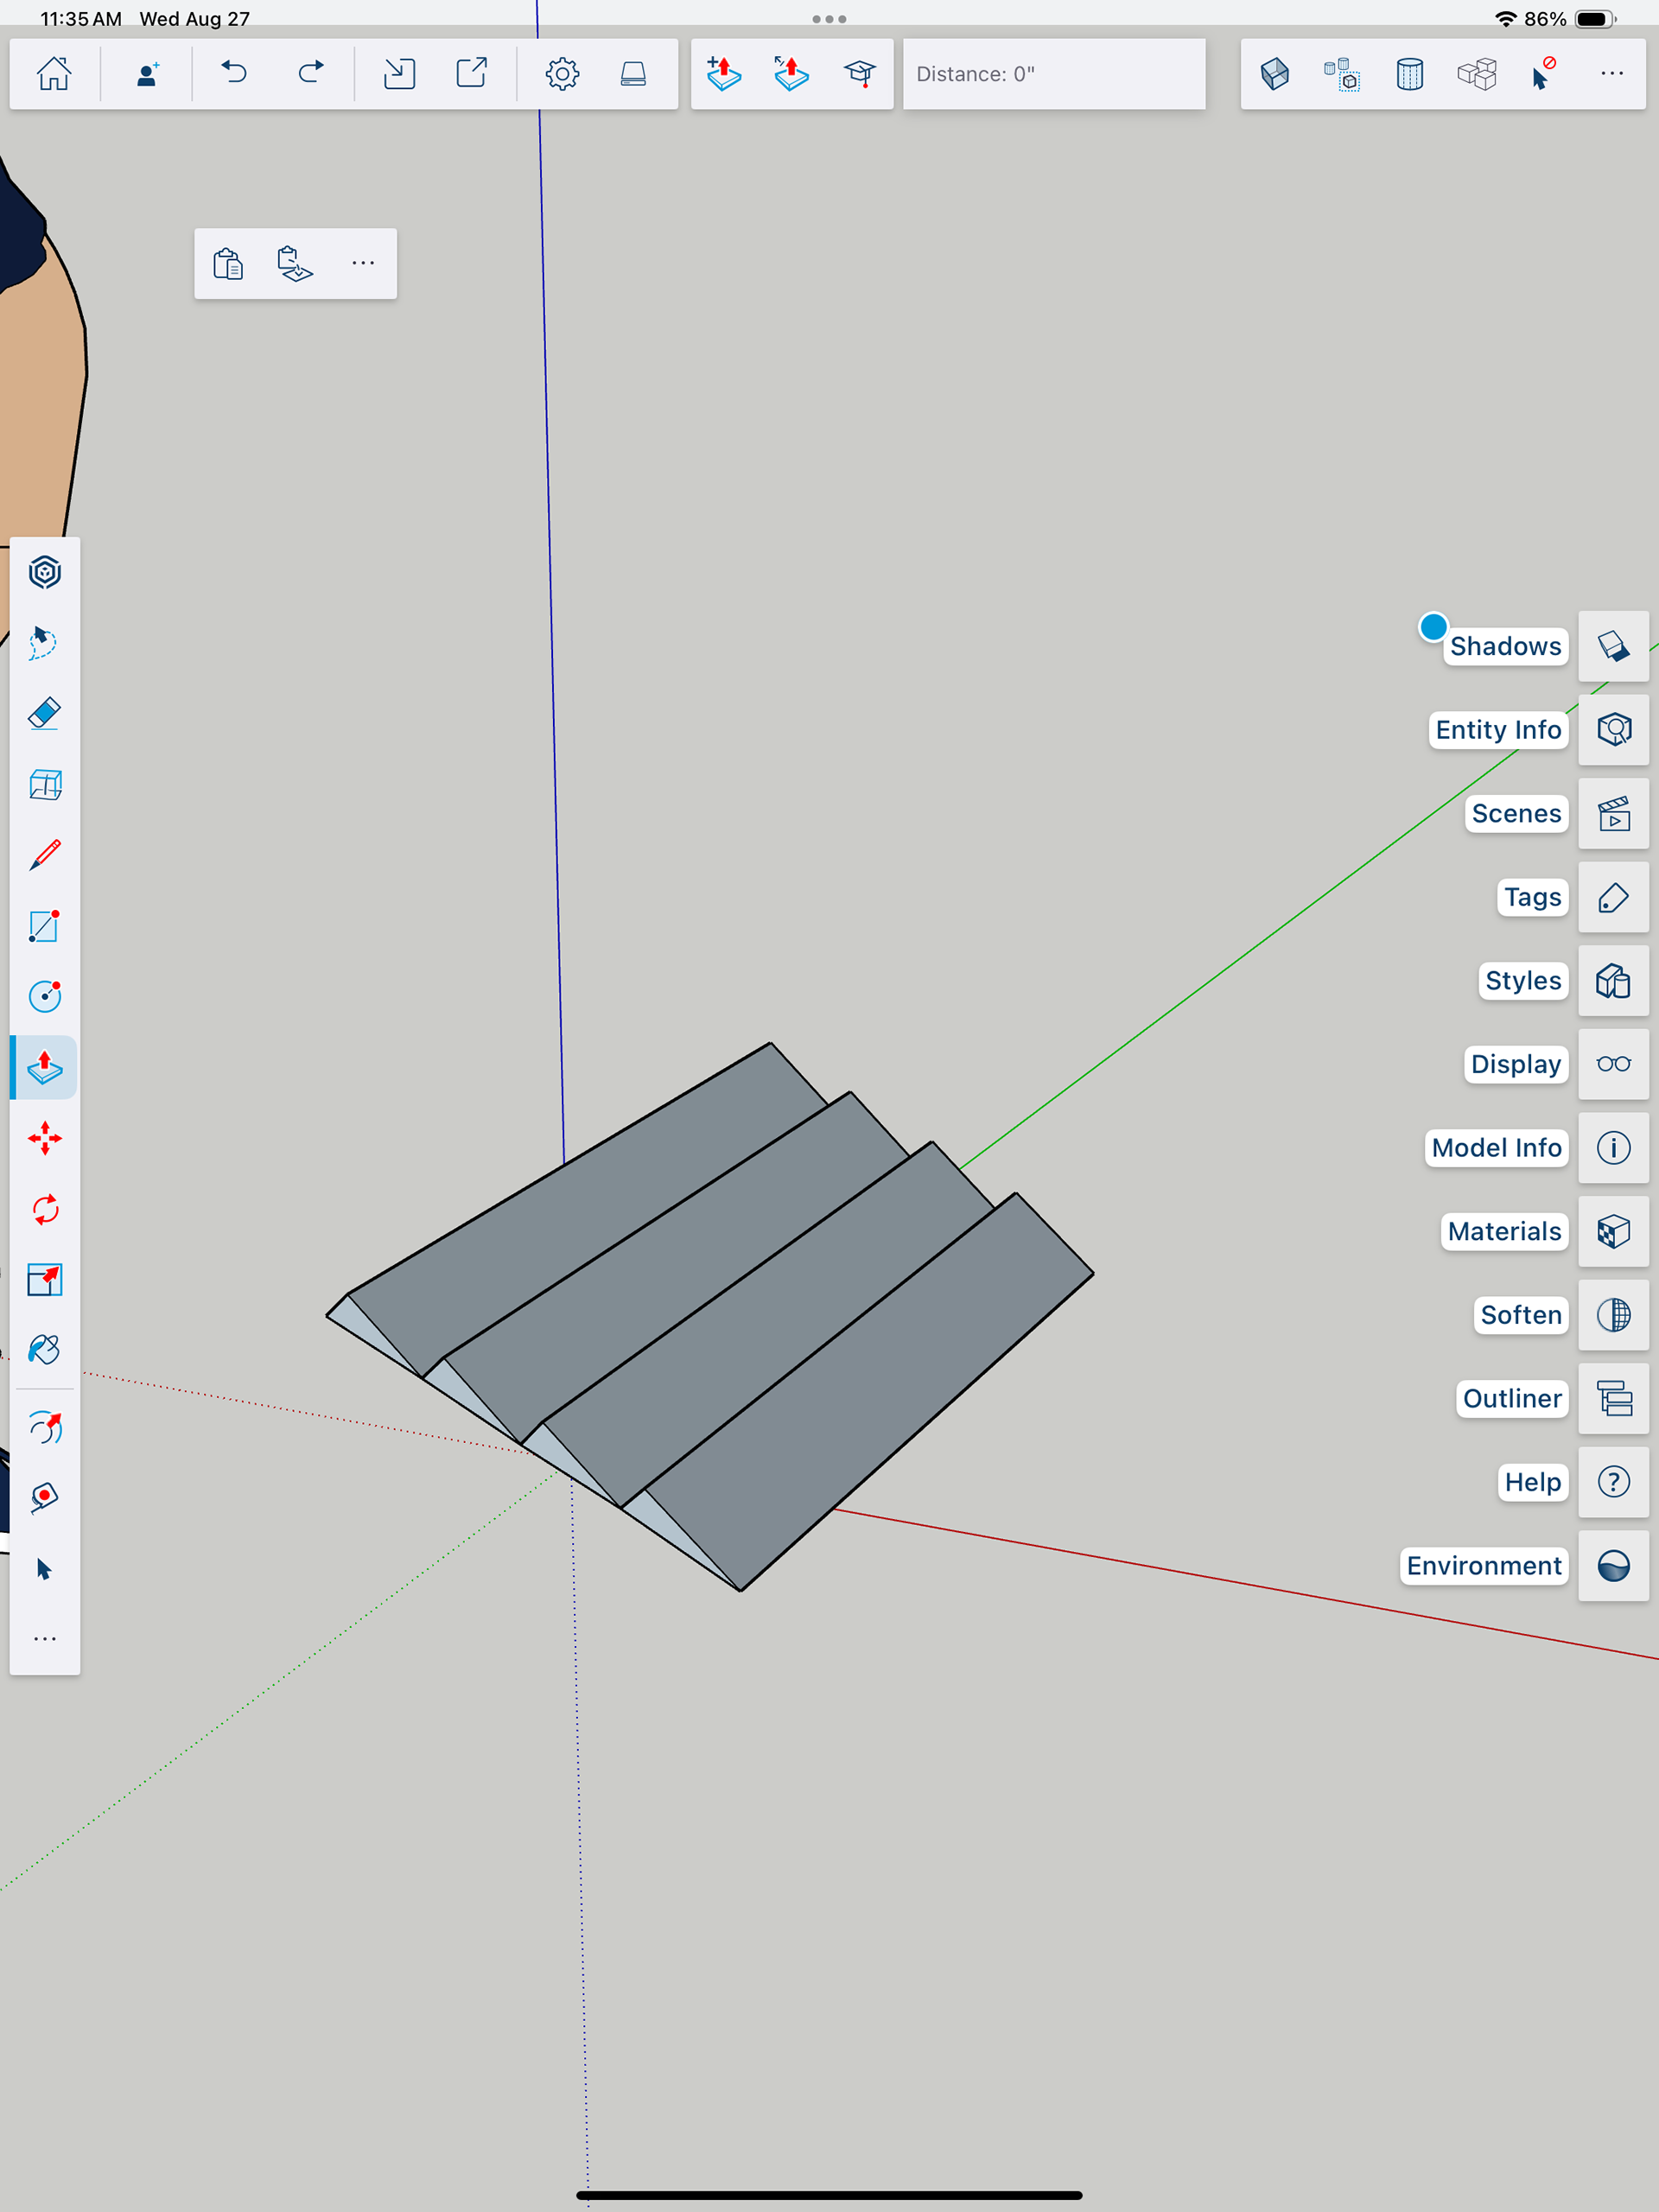Open the Materials panel icon
Viewport: 1659px width, 2212px height.
[x=1613, y=1231]
